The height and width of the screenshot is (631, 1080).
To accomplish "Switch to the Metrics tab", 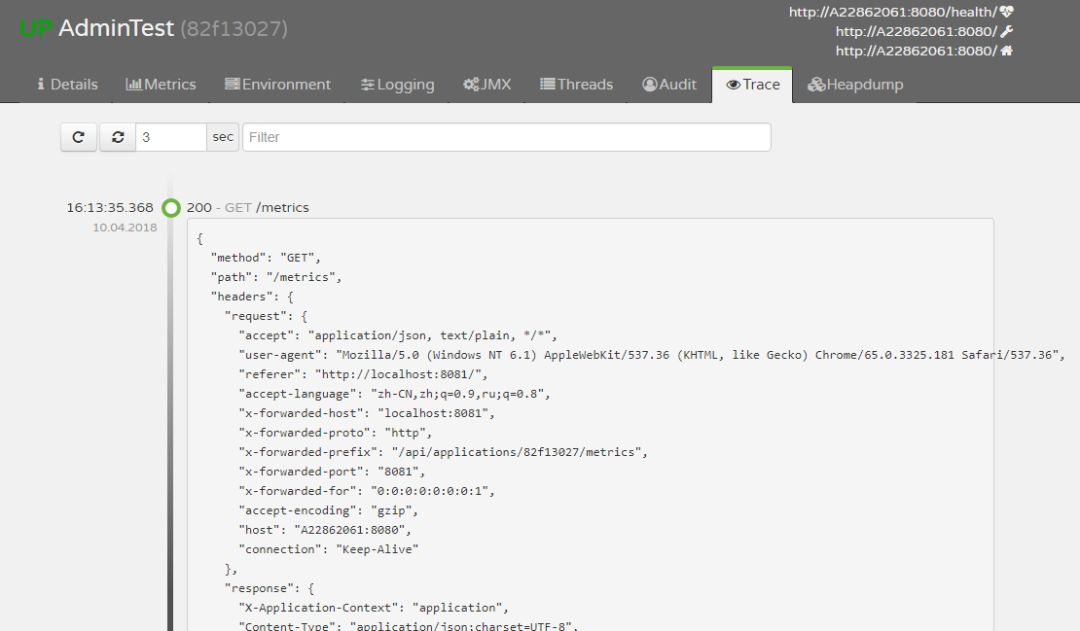I will (x=160, y=85).
